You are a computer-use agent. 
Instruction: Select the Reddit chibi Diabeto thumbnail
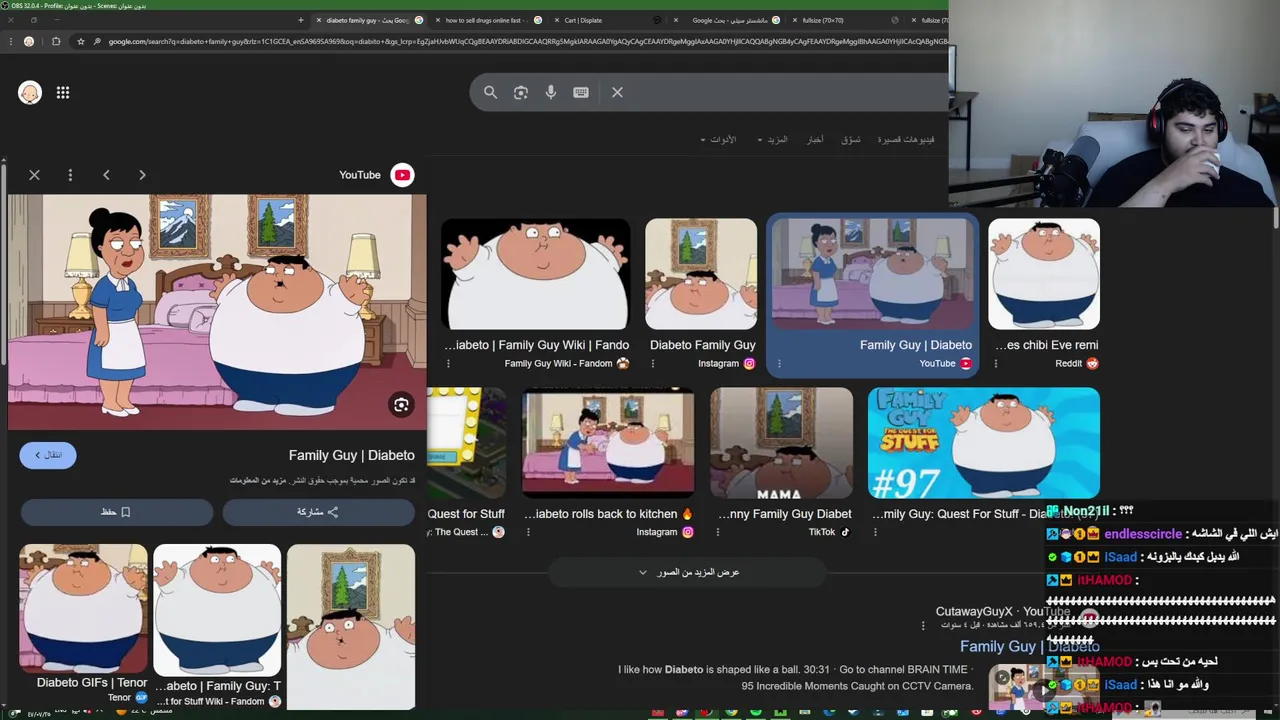pyautogui.click(x=1044, y=274)
